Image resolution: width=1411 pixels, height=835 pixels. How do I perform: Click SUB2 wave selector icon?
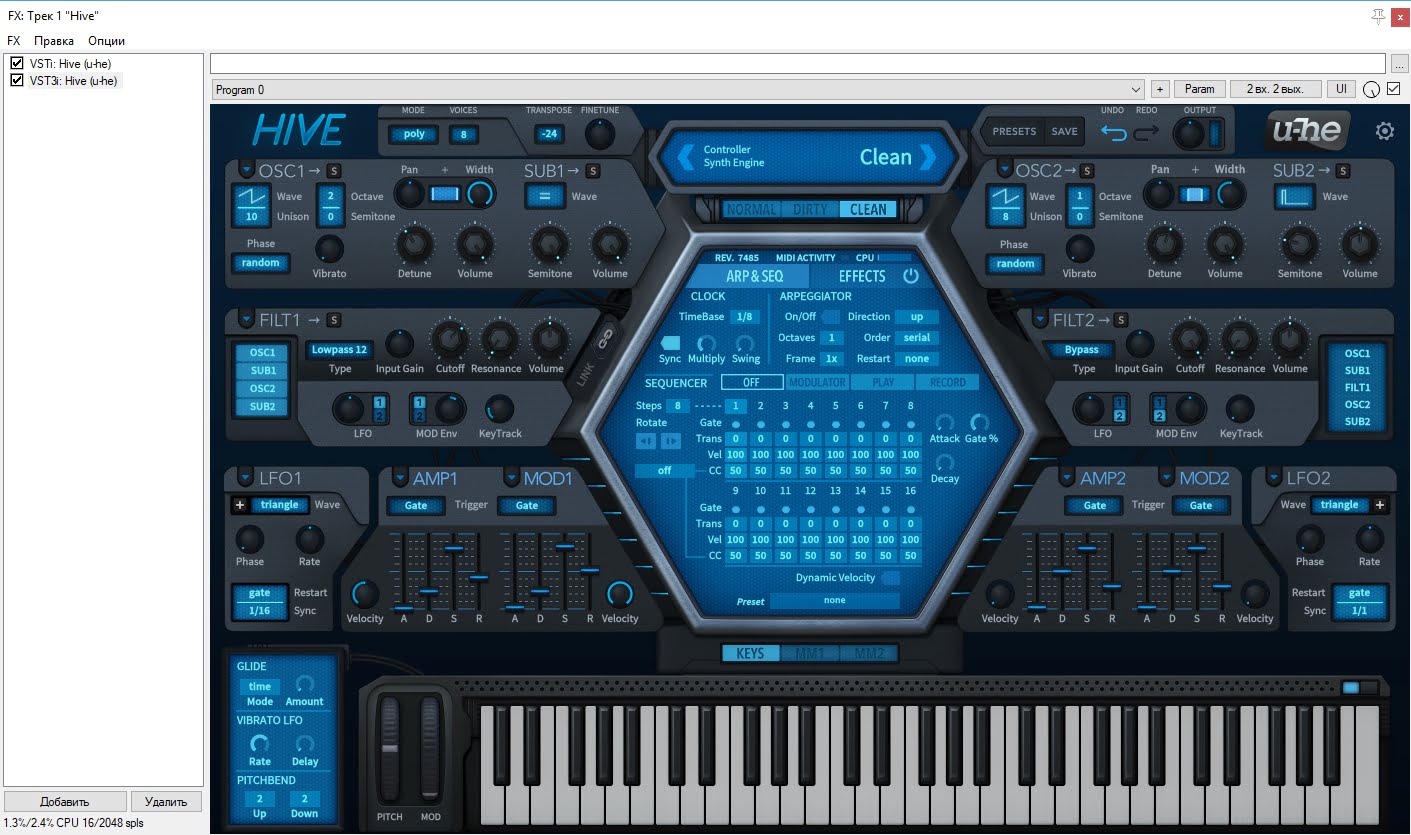(x=1294, y=196)
